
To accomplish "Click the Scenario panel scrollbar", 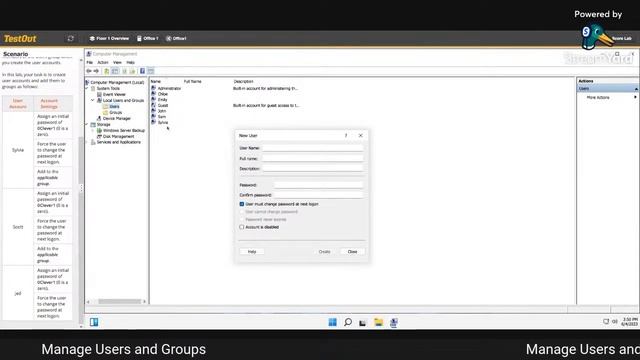I will pos(80,192).
